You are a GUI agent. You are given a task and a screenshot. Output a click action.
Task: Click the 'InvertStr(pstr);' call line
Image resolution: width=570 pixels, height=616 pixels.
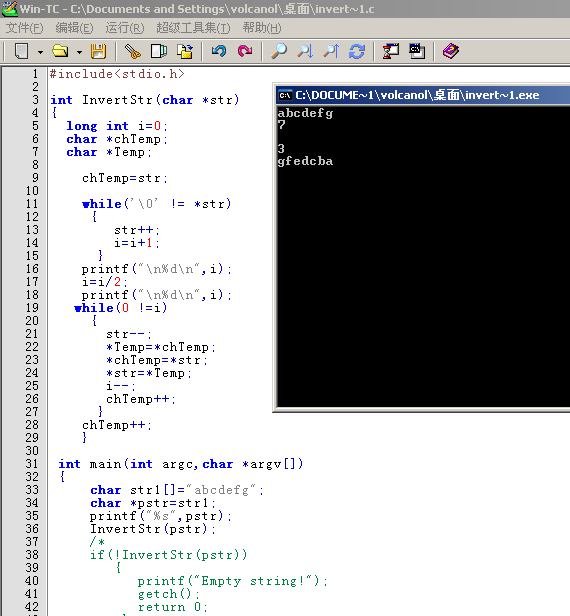click(153, 529)
